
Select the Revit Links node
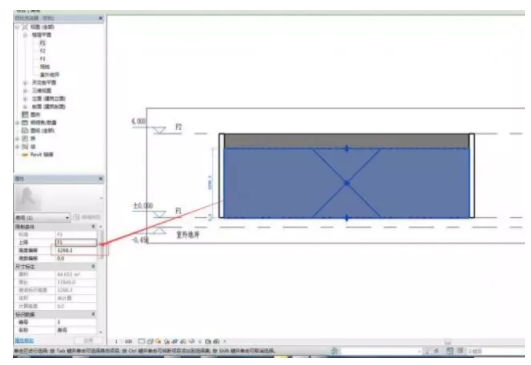tap(42, 155)
